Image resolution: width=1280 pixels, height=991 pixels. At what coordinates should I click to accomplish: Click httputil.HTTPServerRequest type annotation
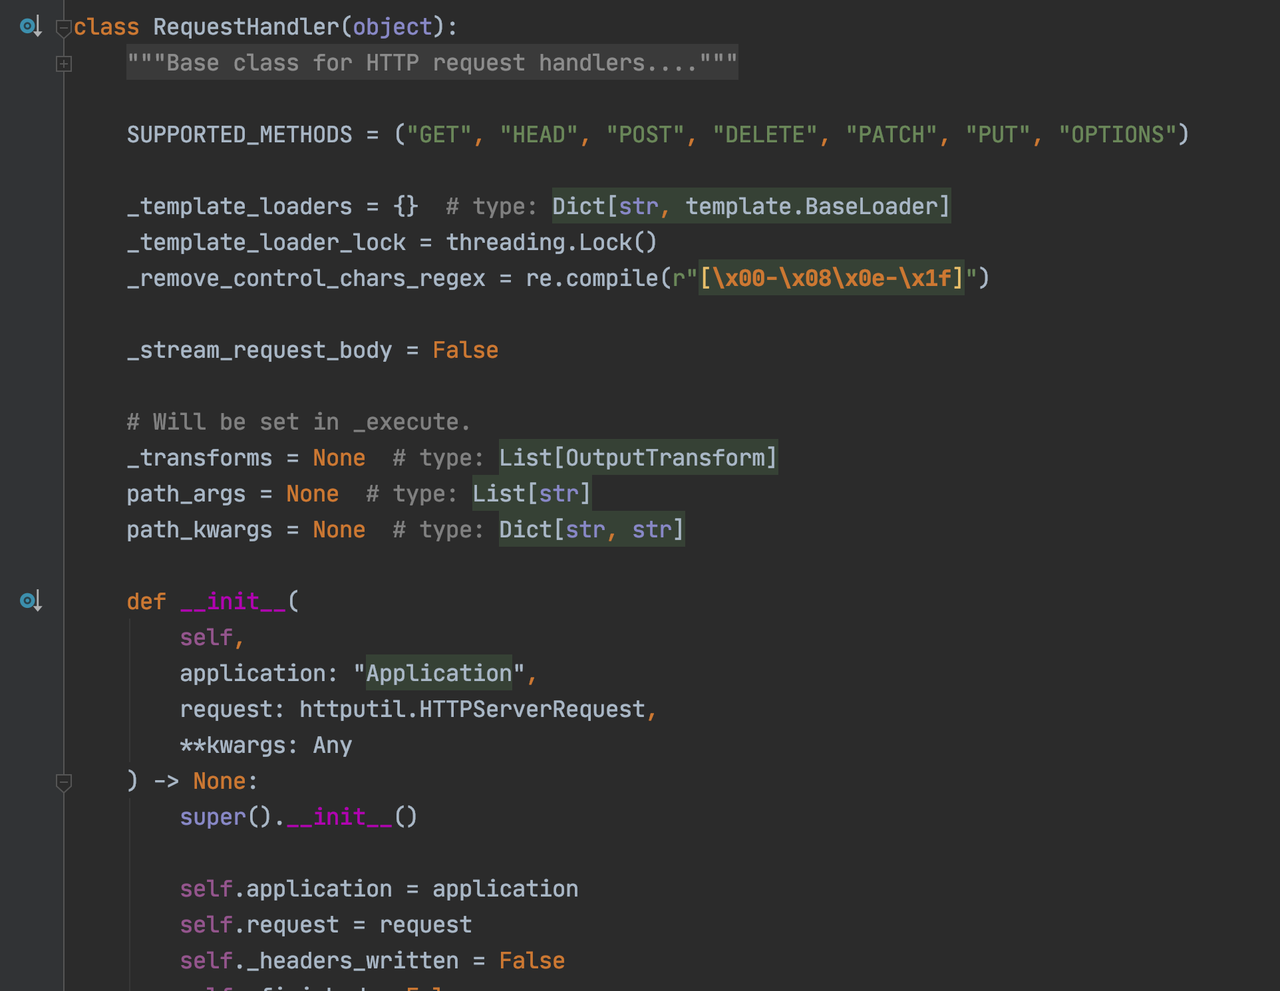(472, 710)
